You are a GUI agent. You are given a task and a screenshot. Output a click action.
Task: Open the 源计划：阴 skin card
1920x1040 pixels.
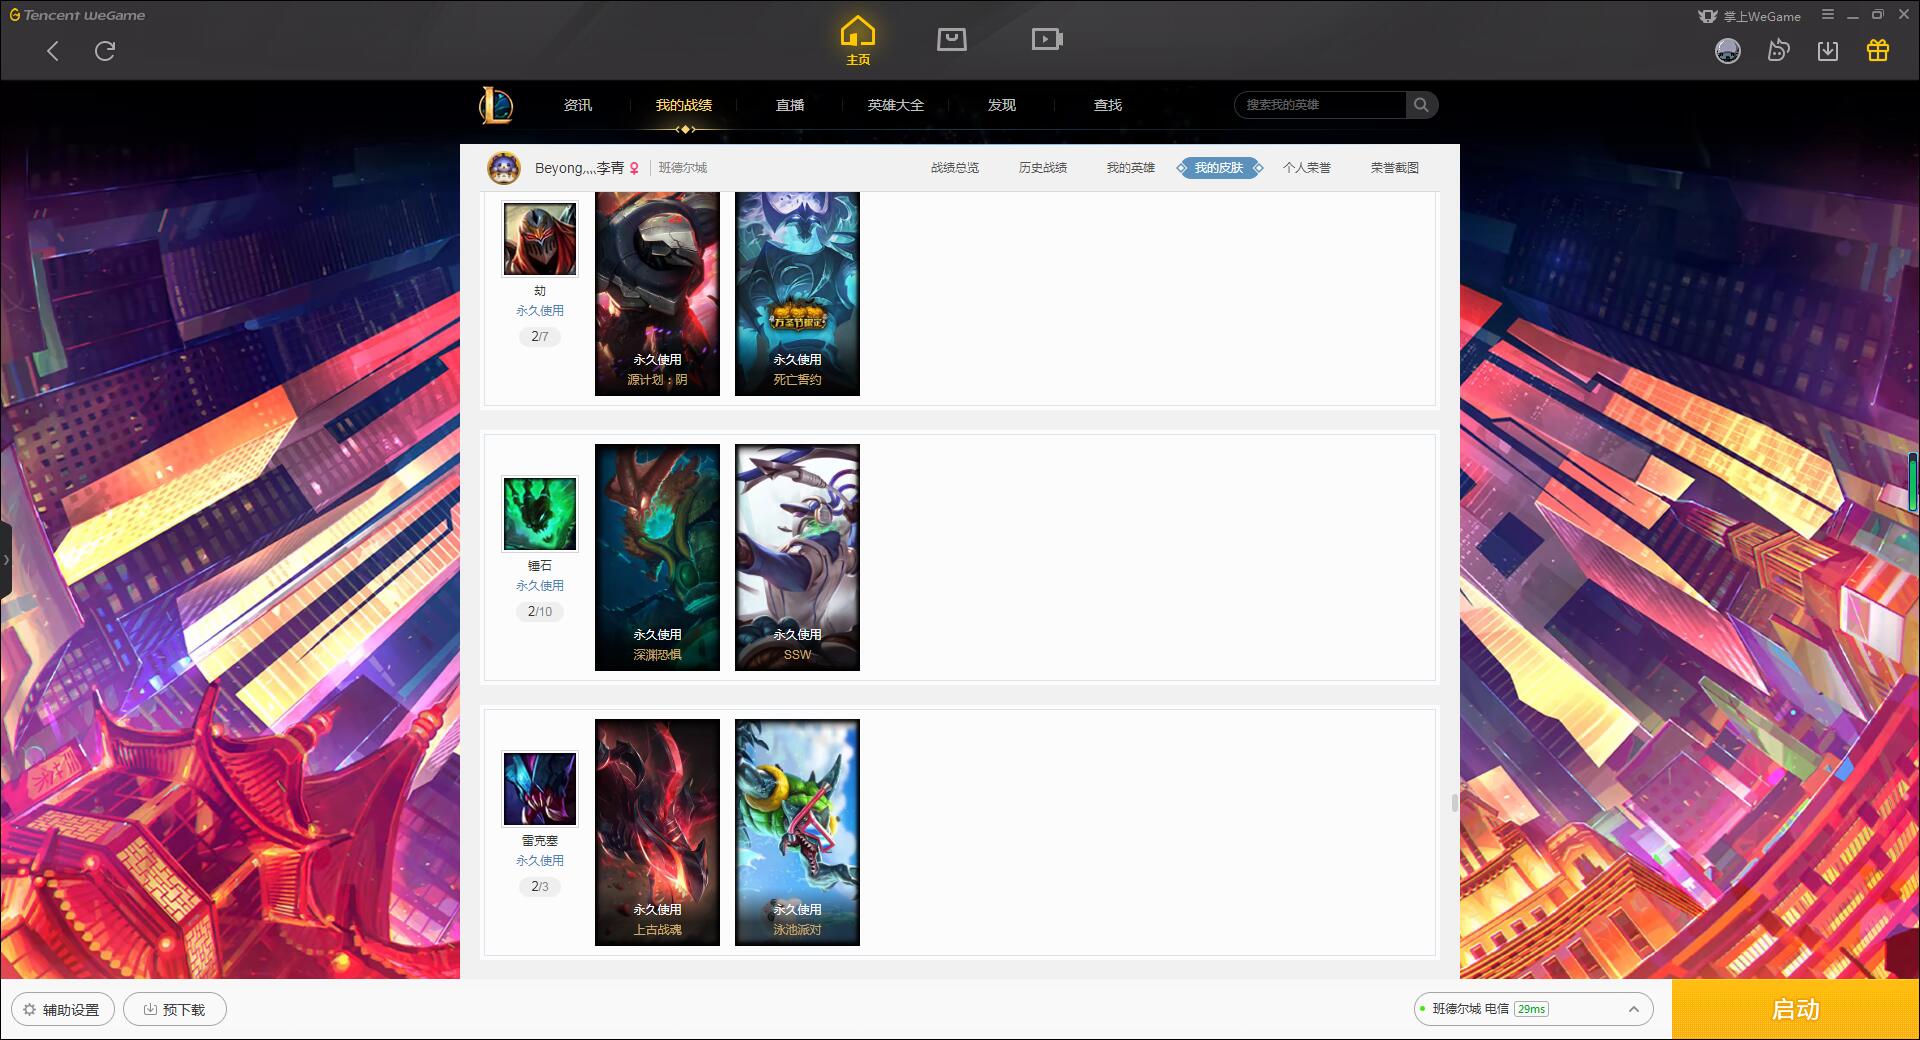pos(657,293)
